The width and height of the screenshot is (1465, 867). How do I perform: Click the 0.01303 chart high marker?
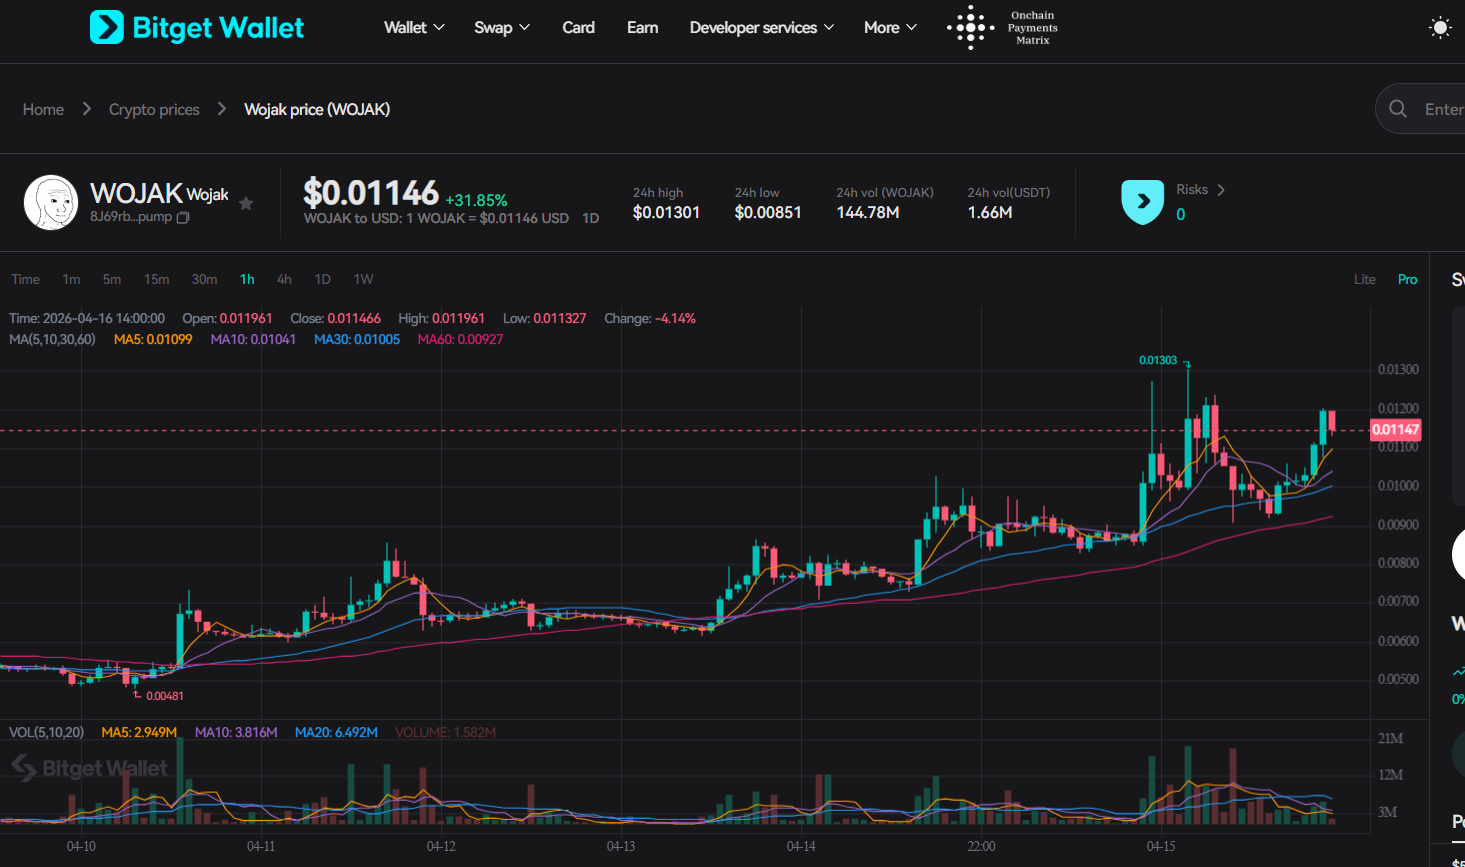coord(1158,360)
